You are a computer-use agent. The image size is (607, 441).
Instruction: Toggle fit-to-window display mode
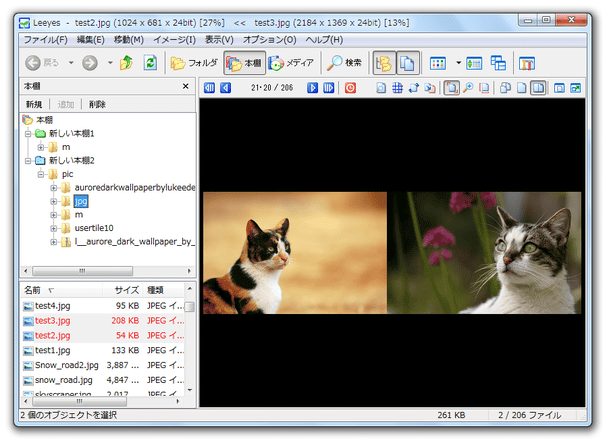451,88
